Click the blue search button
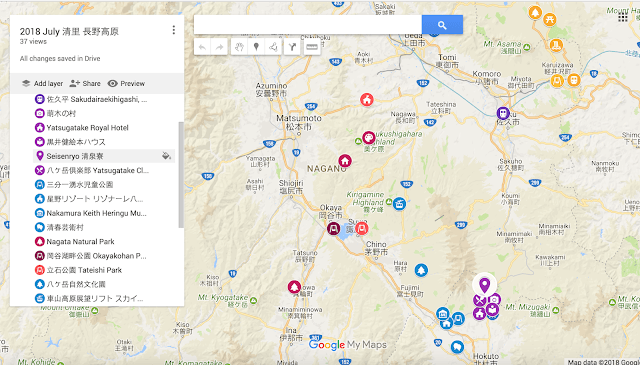The width and height of the screenshot is (640, 365). (442, 25)
